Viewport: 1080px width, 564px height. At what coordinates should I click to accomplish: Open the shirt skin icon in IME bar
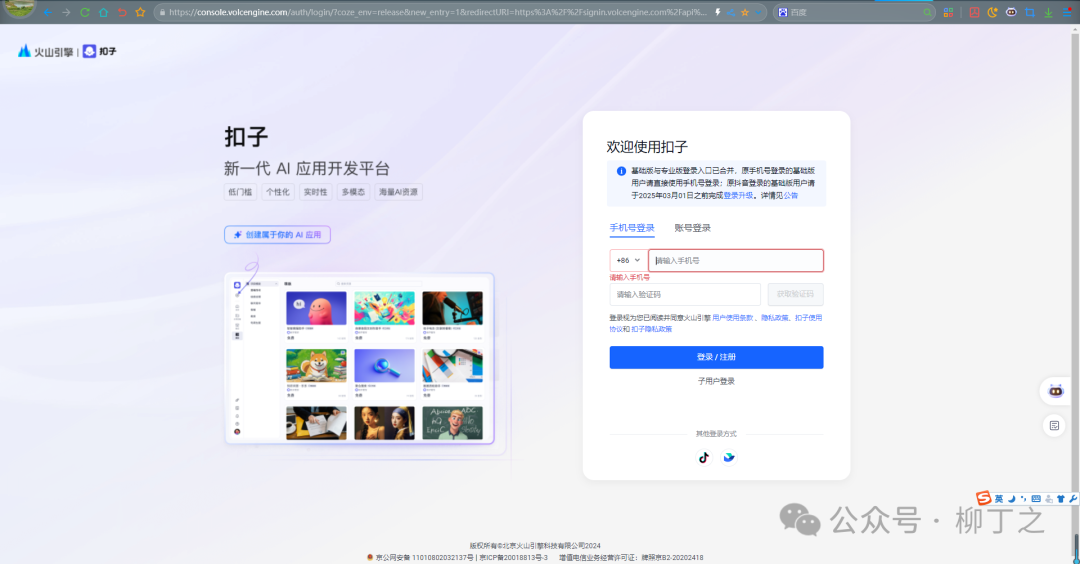click(1061, 499)
